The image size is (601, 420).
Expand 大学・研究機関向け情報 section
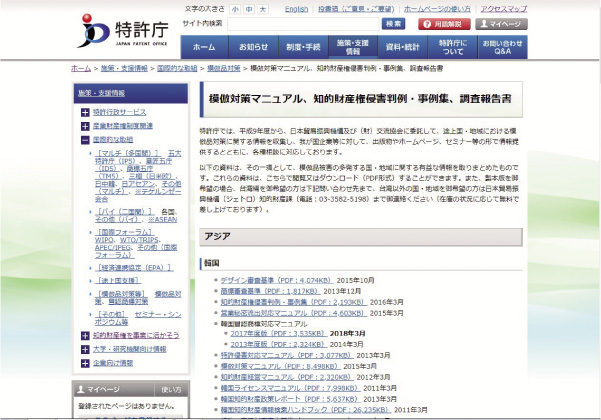(85, 349)
